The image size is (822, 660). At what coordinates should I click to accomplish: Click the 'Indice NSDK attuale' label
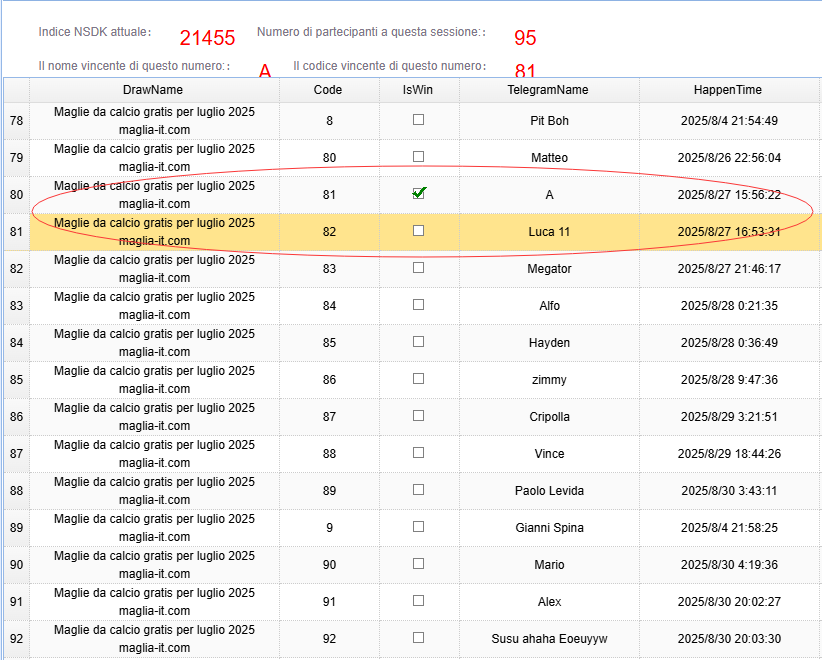point(95,32)
